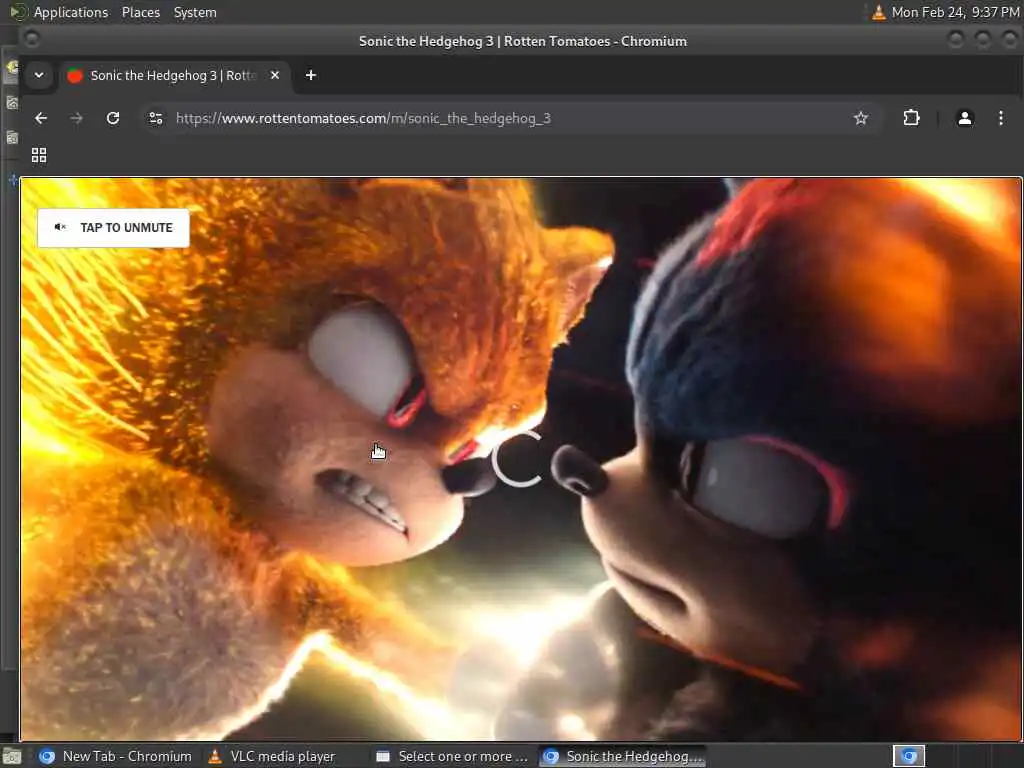Click the date and time clock

[955, 12]
